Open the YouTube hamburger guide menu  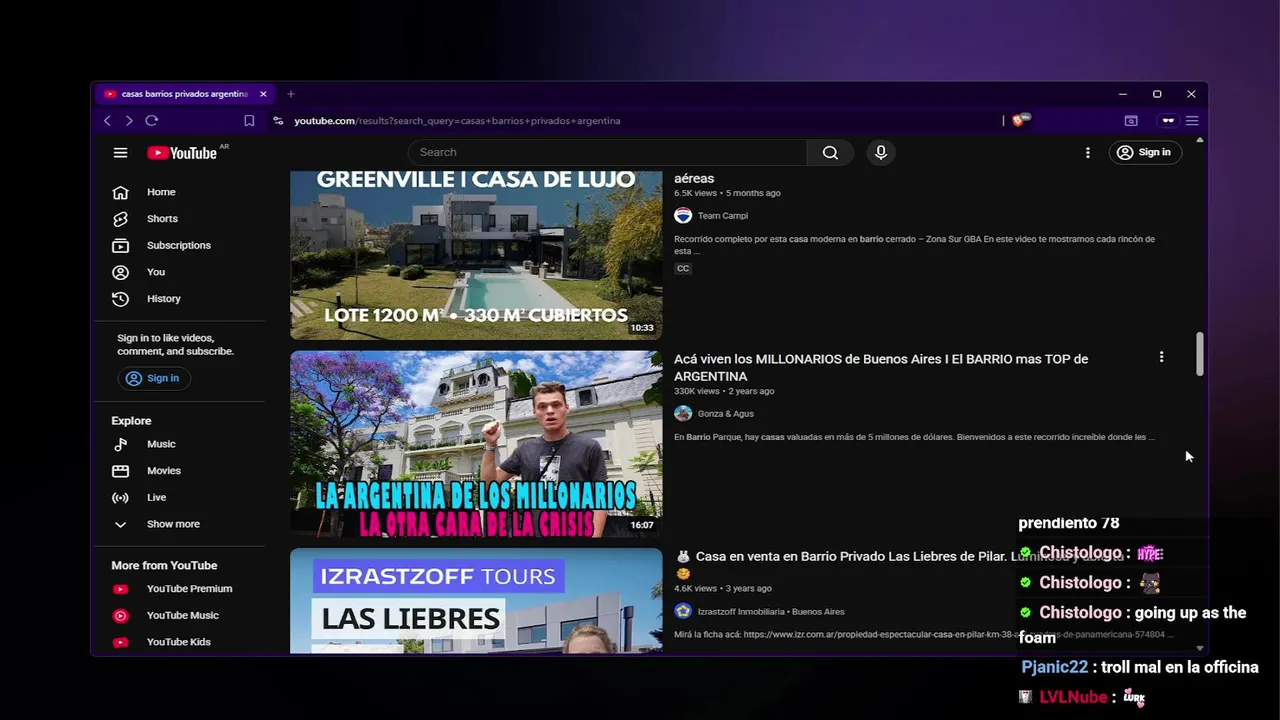pos(120,153)
